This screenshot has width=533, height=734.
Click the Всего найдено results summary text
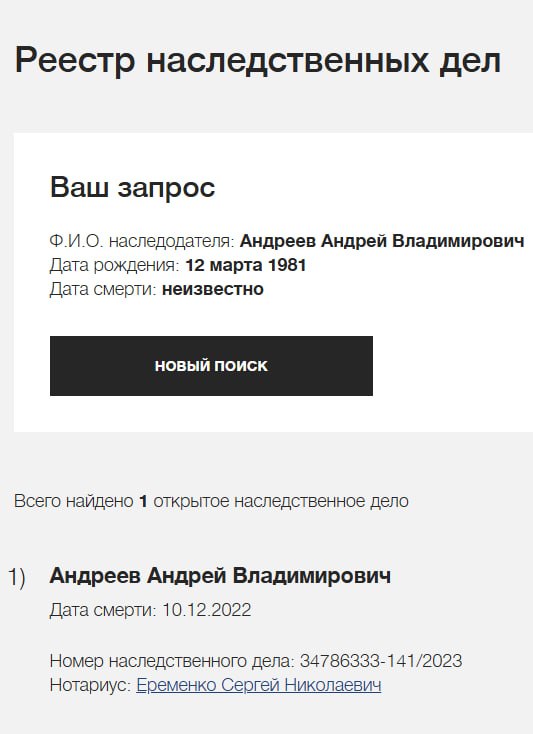211,501
